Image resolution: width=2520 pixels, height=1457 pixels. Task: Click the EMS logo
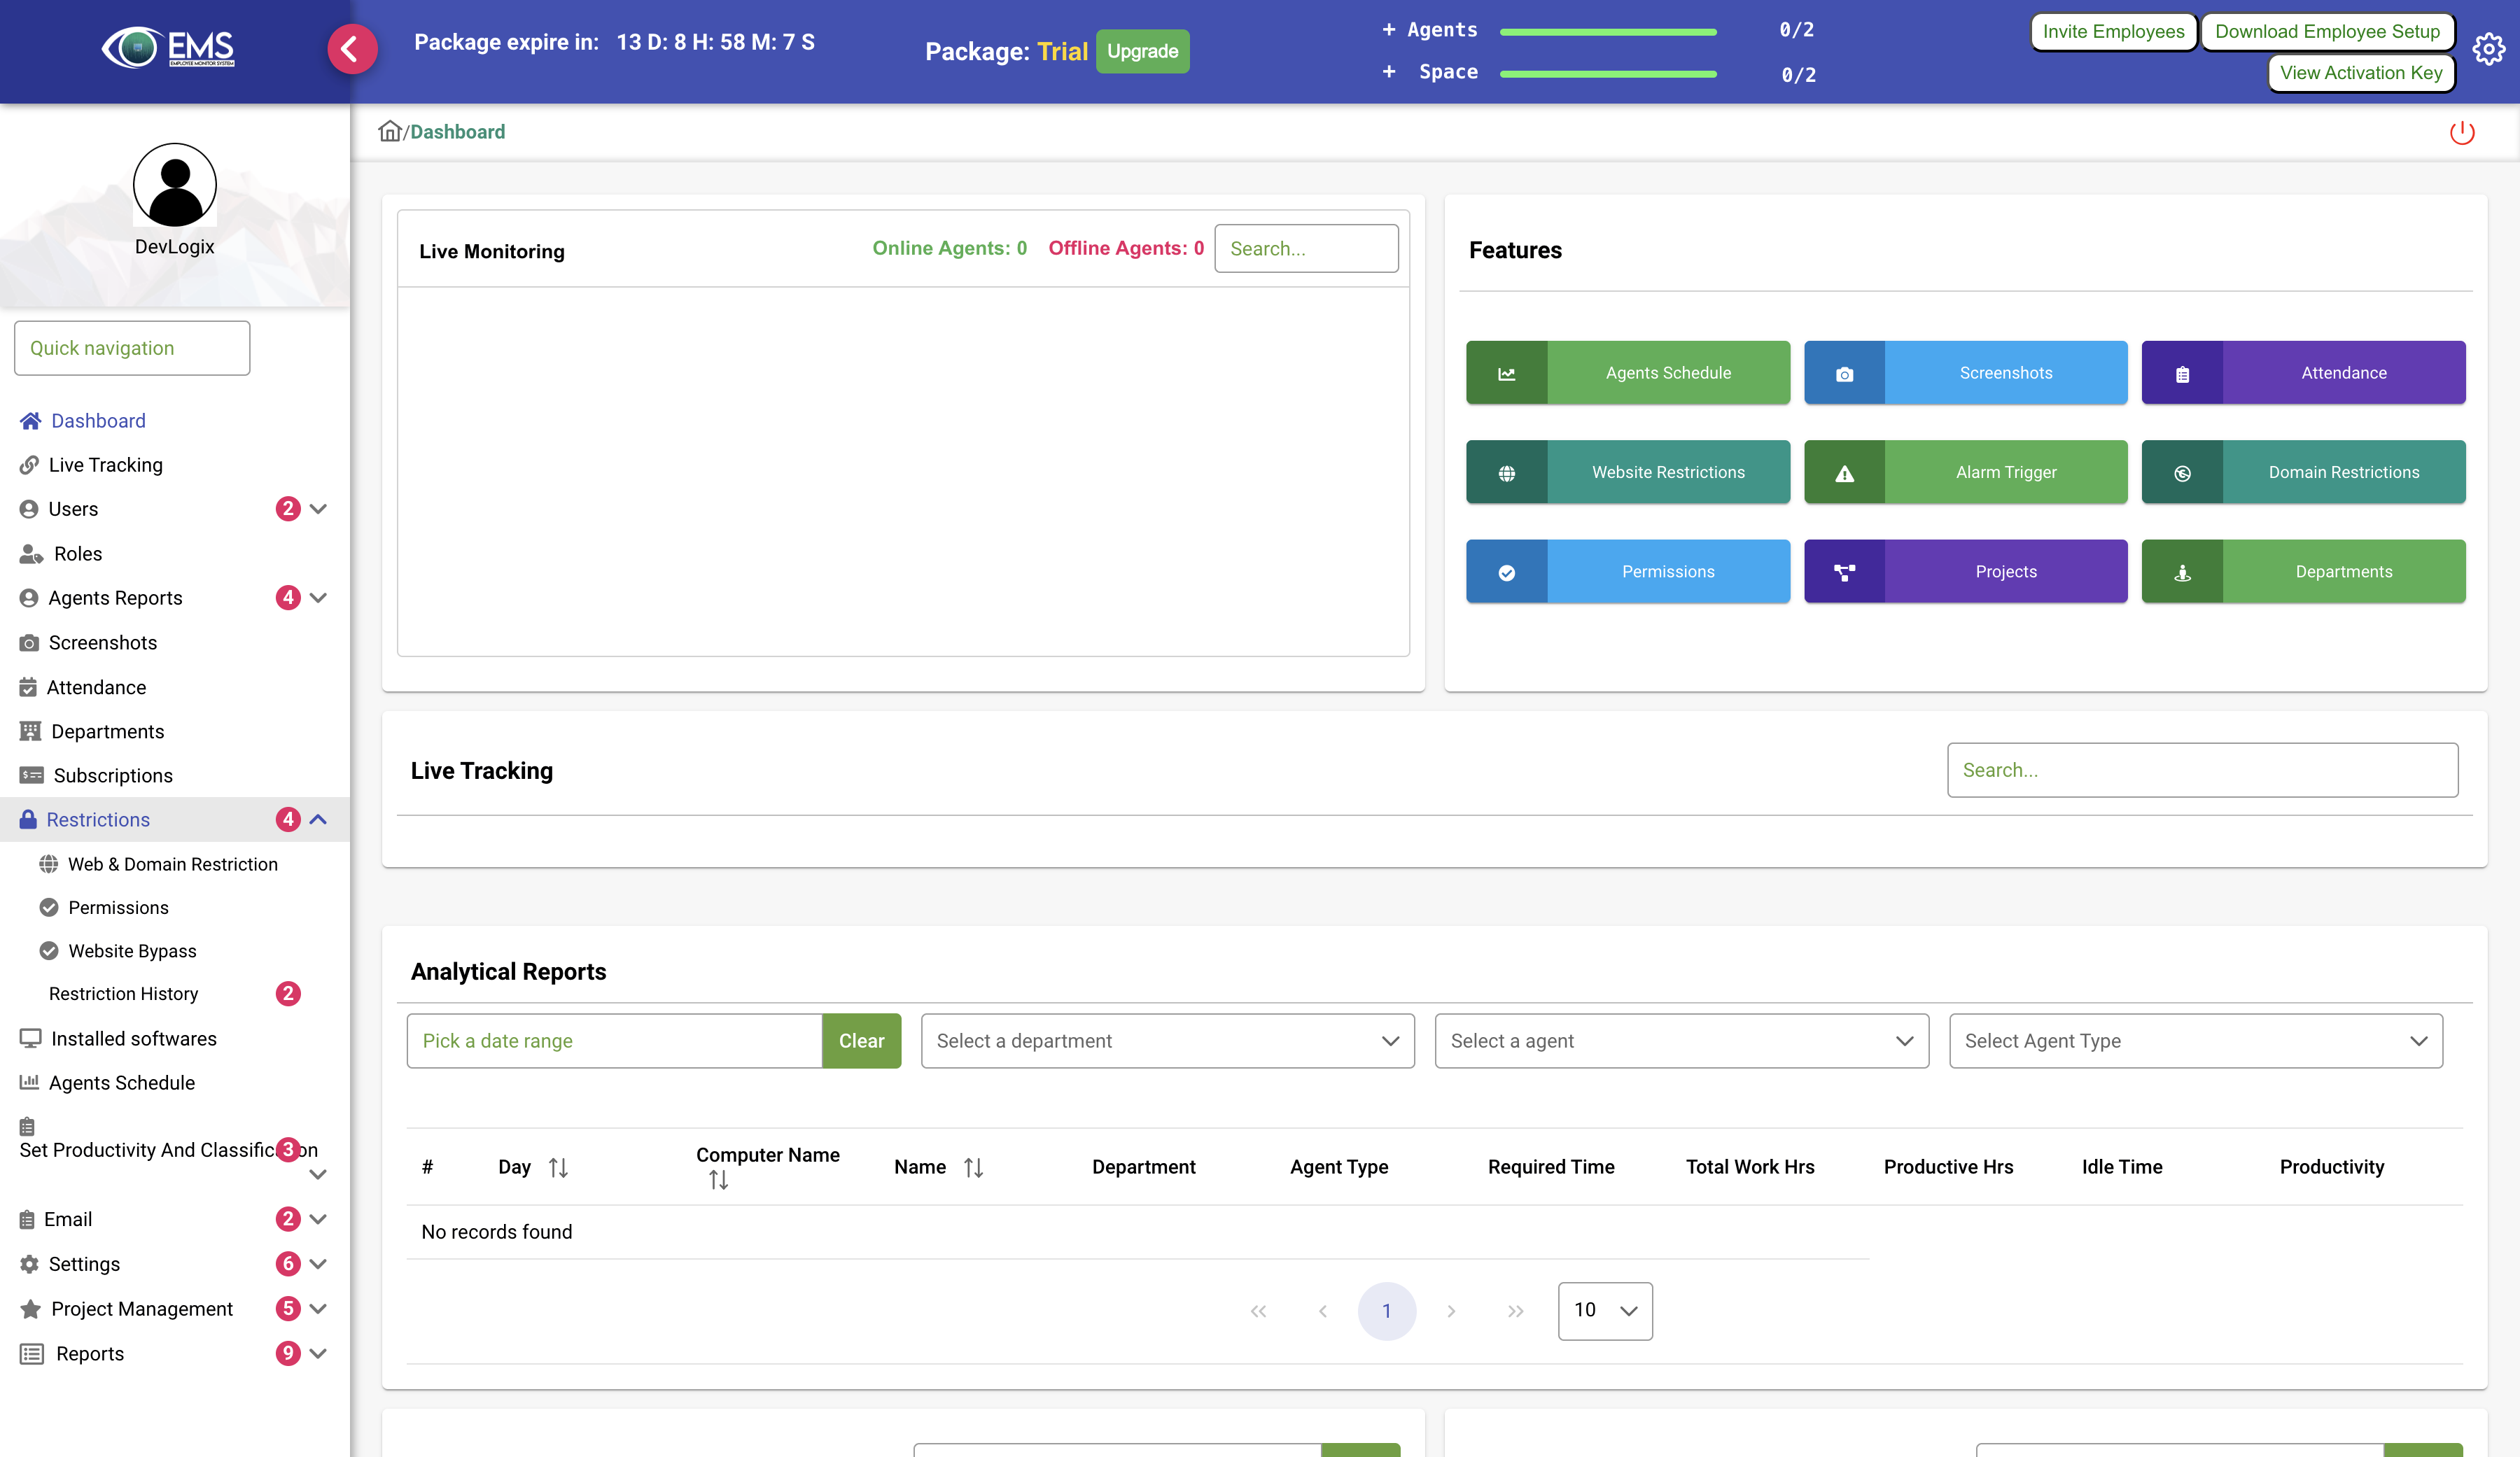(x=168, y=48)
